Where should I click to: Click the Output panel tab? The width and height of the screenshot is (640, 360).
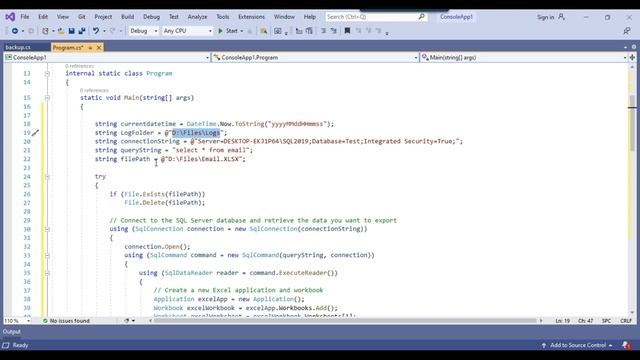(12, 332)
